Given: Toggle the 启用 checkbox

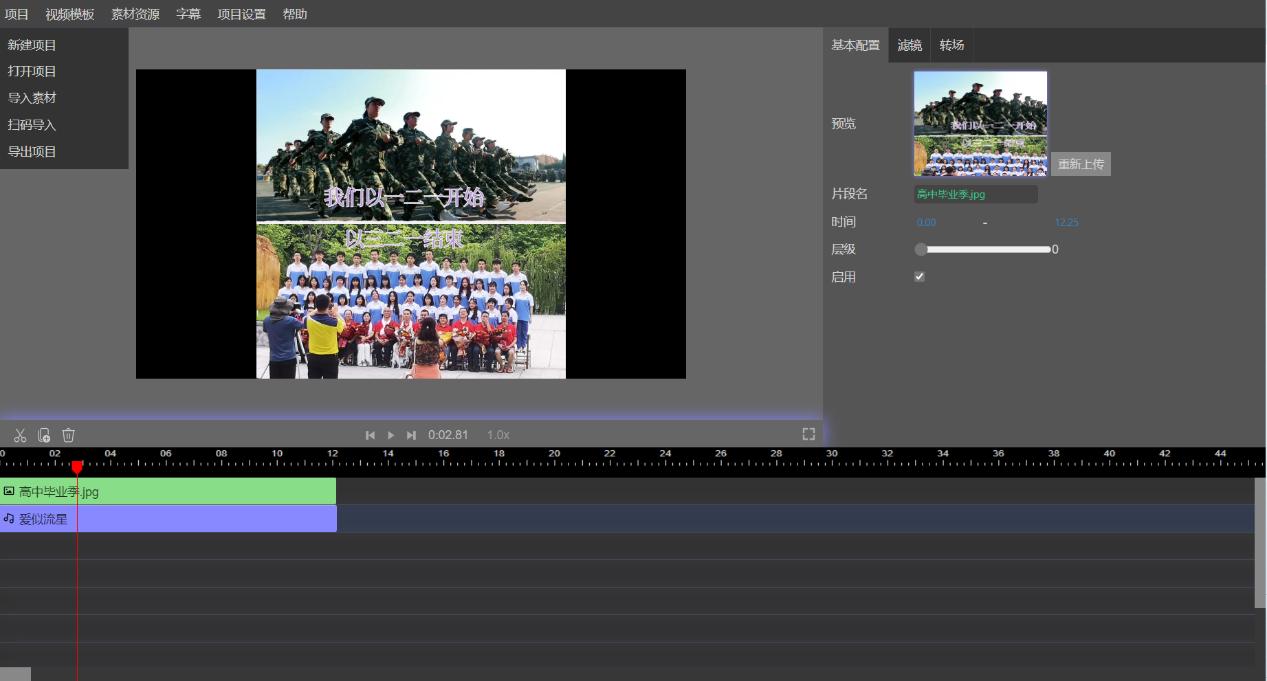Looking at the screenshot, I should click(x=920, y=277).
